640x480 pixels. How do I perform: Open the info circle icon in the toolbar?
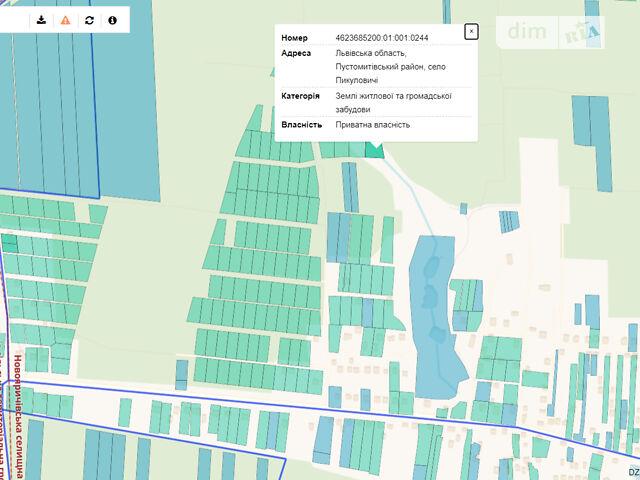[x=112, y=20]
